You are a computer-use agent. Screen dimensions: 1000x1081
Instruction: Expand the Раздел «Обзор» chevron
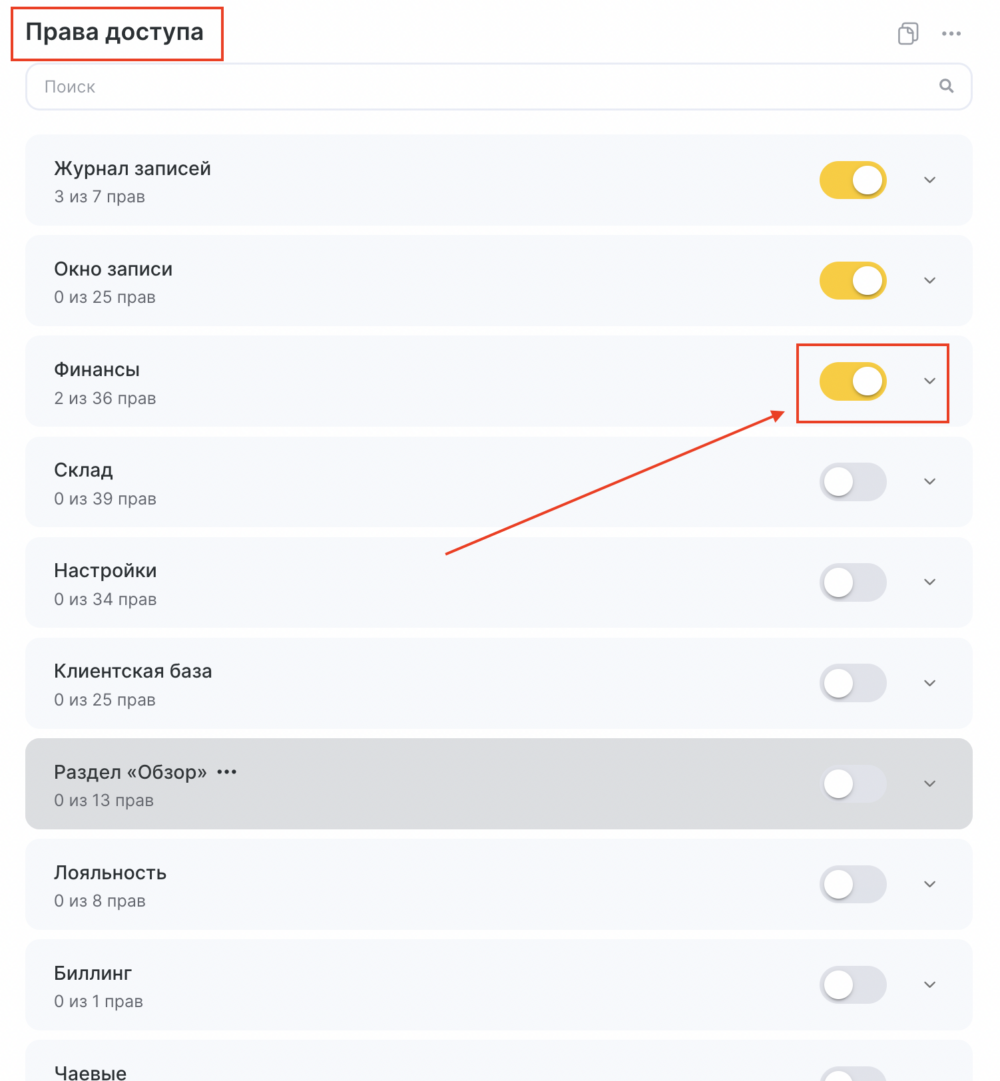[930, 784]
